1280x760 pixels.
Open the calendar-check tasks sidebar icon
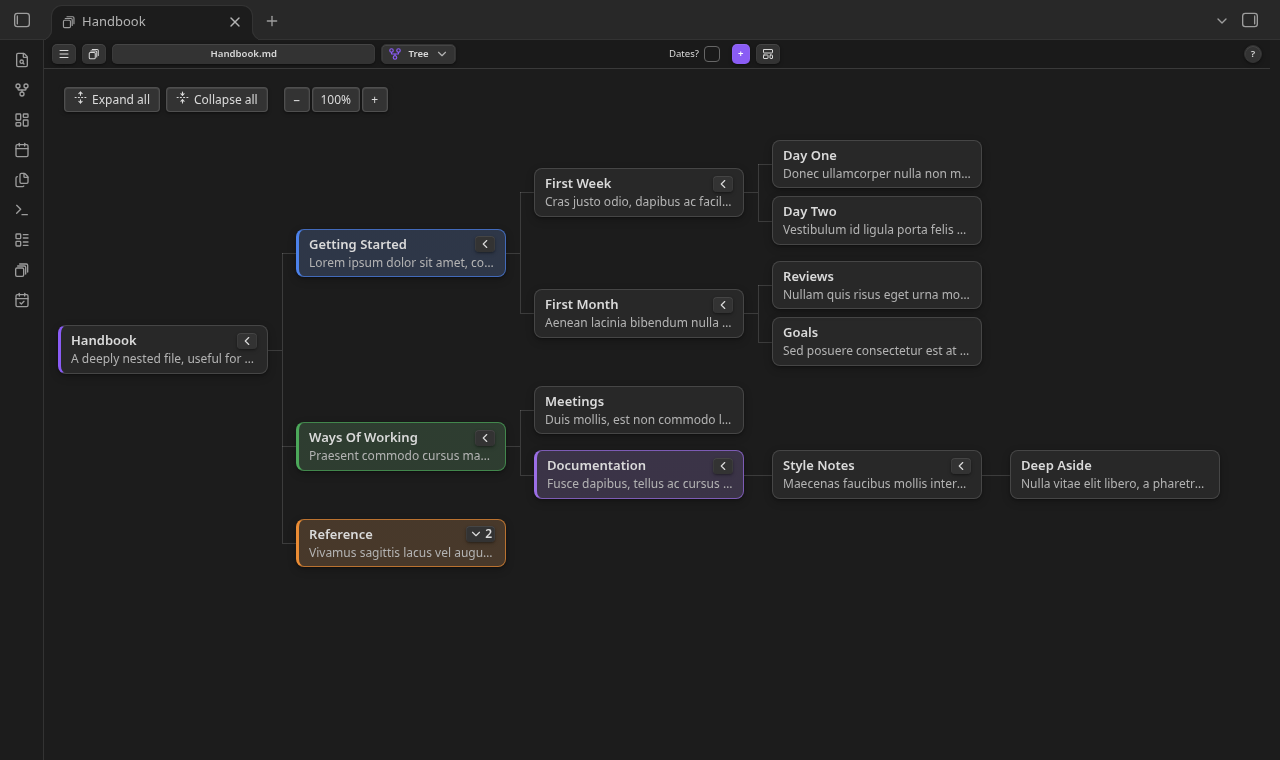[x=22, y=300]
